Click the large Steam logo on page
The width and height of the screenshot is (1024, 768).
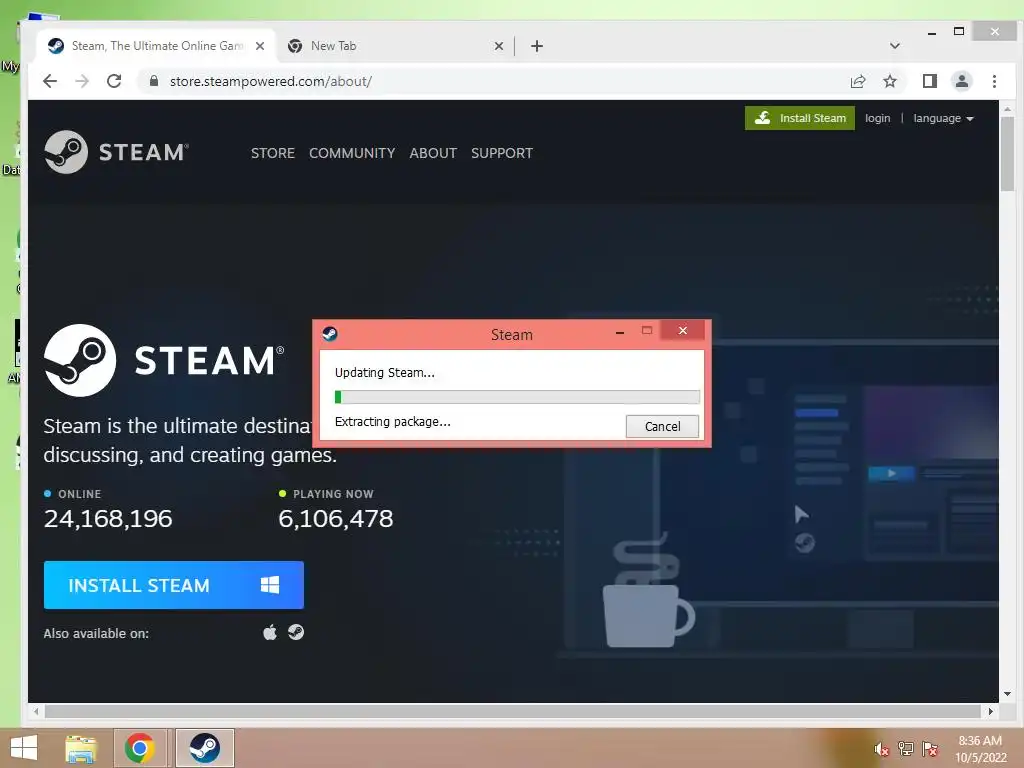[x=164, y=360]
